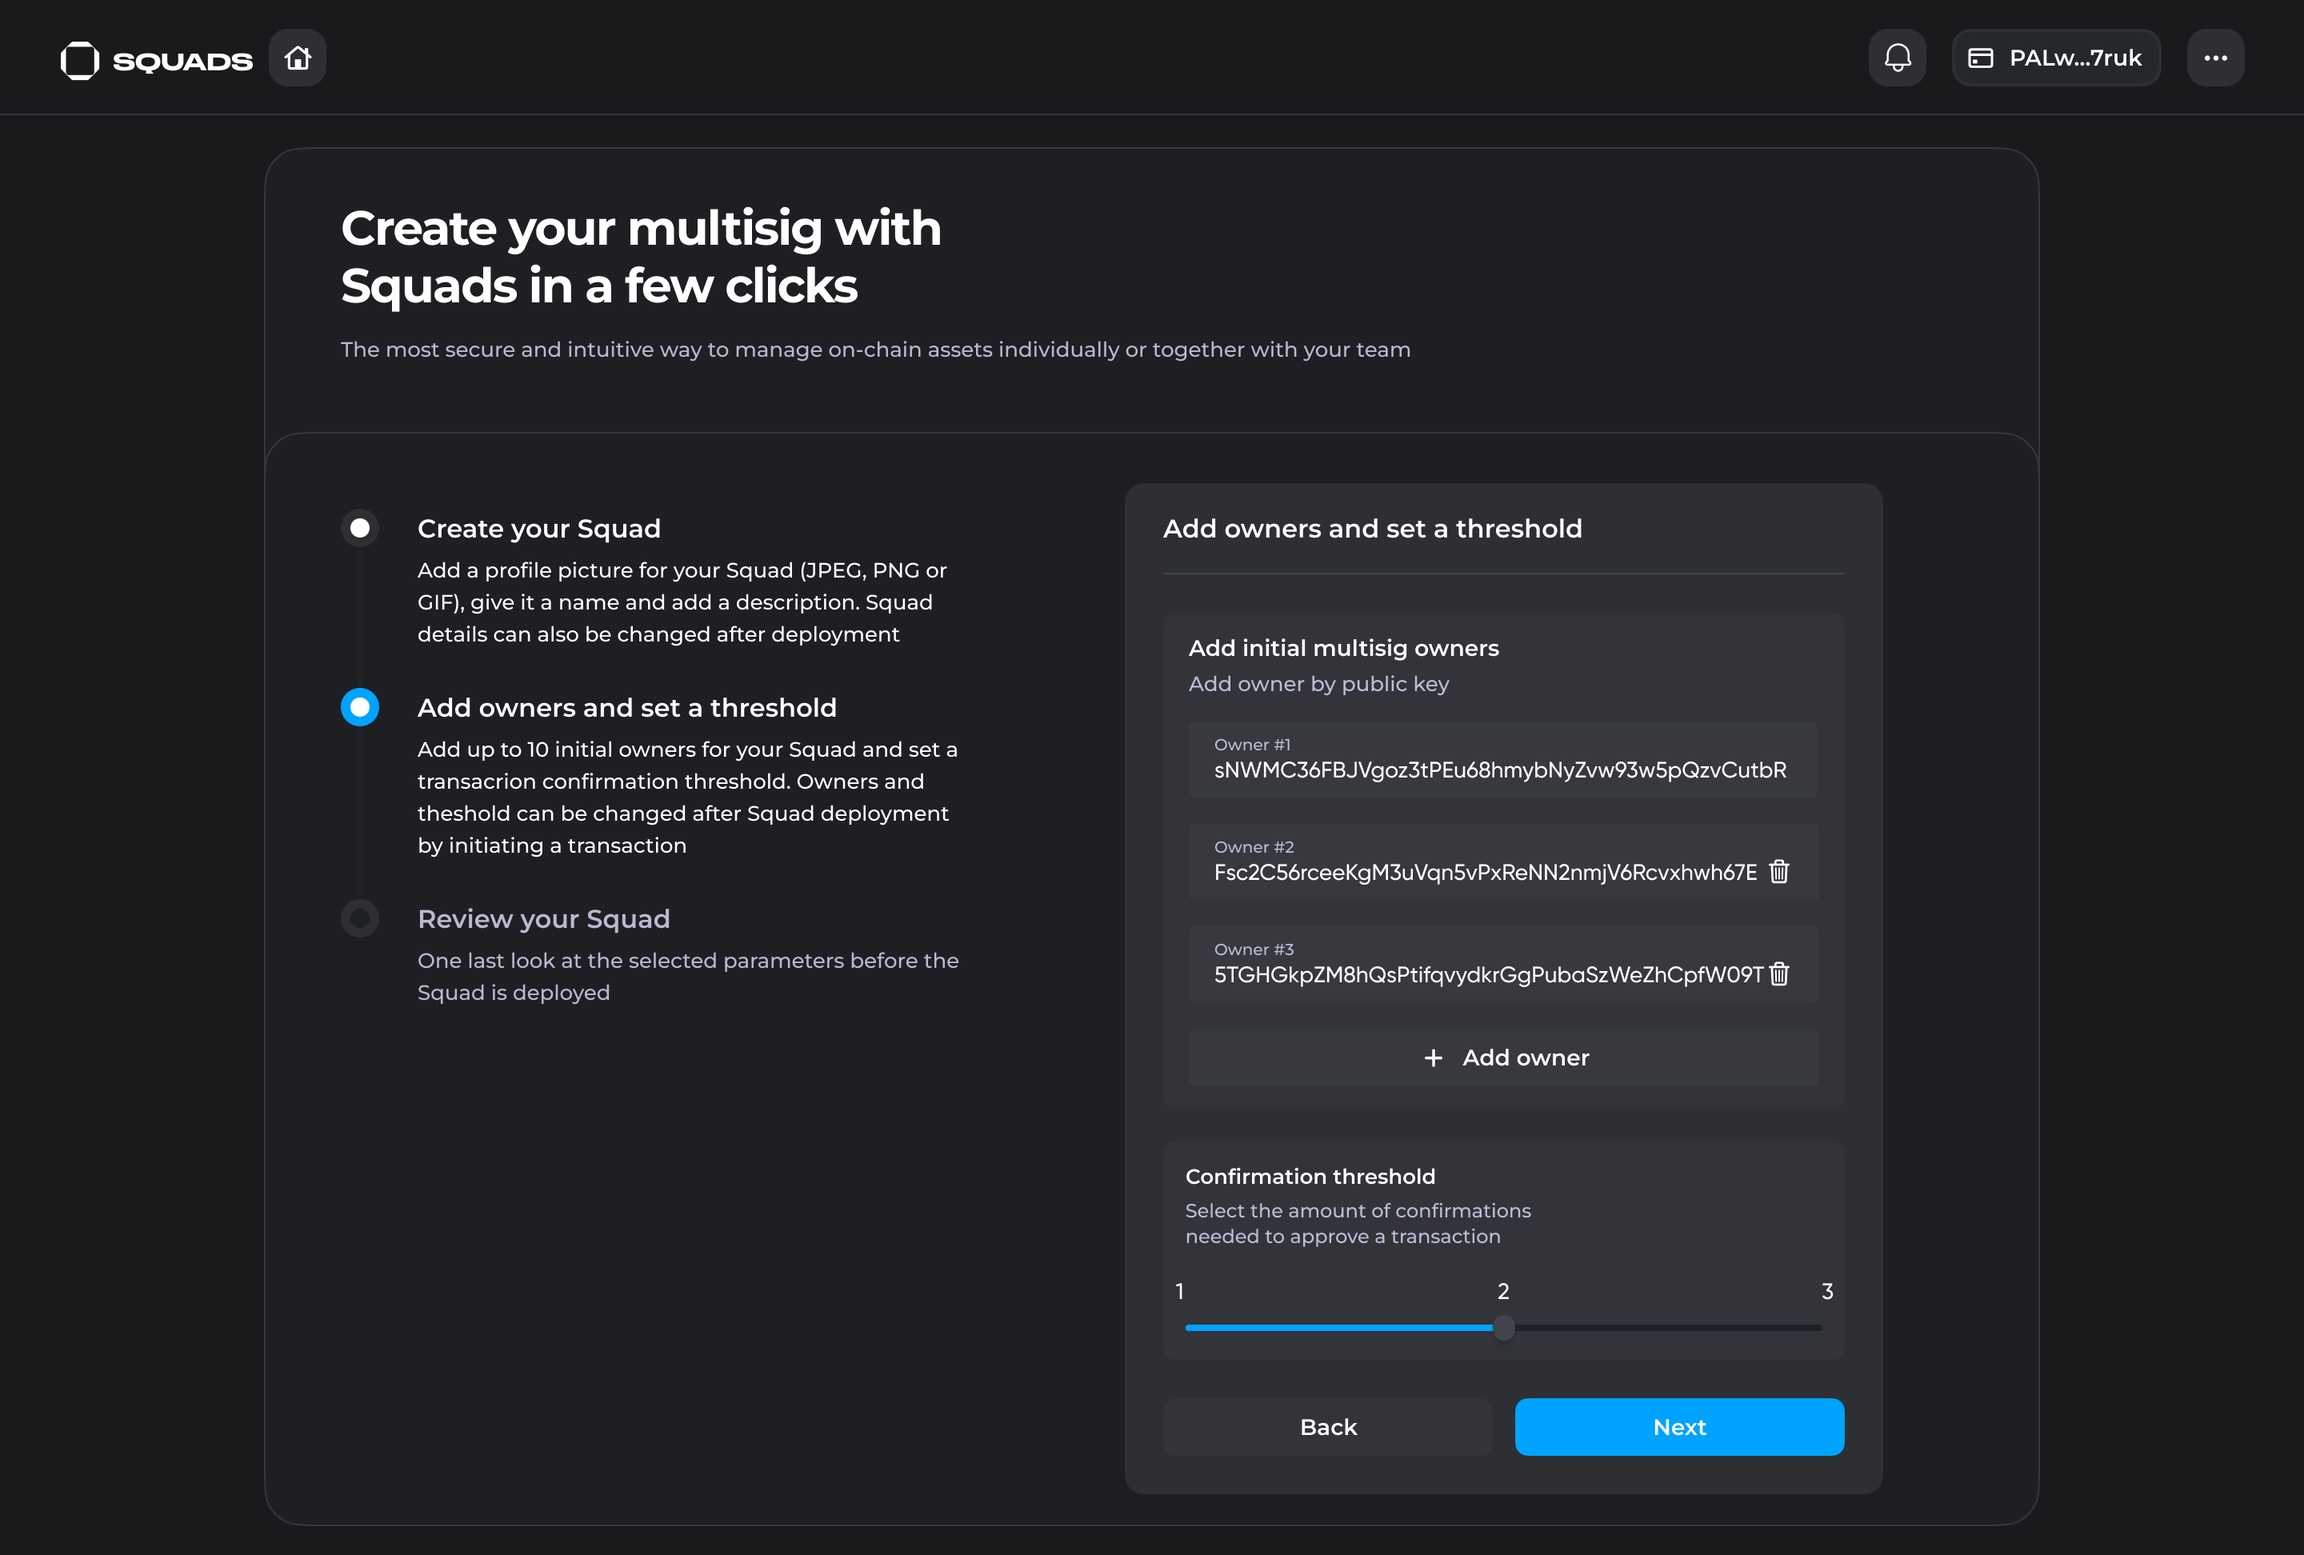Remove Owner #3 using trash icon
This screenshot has height=1555, width=2304.
[1779, 974]
